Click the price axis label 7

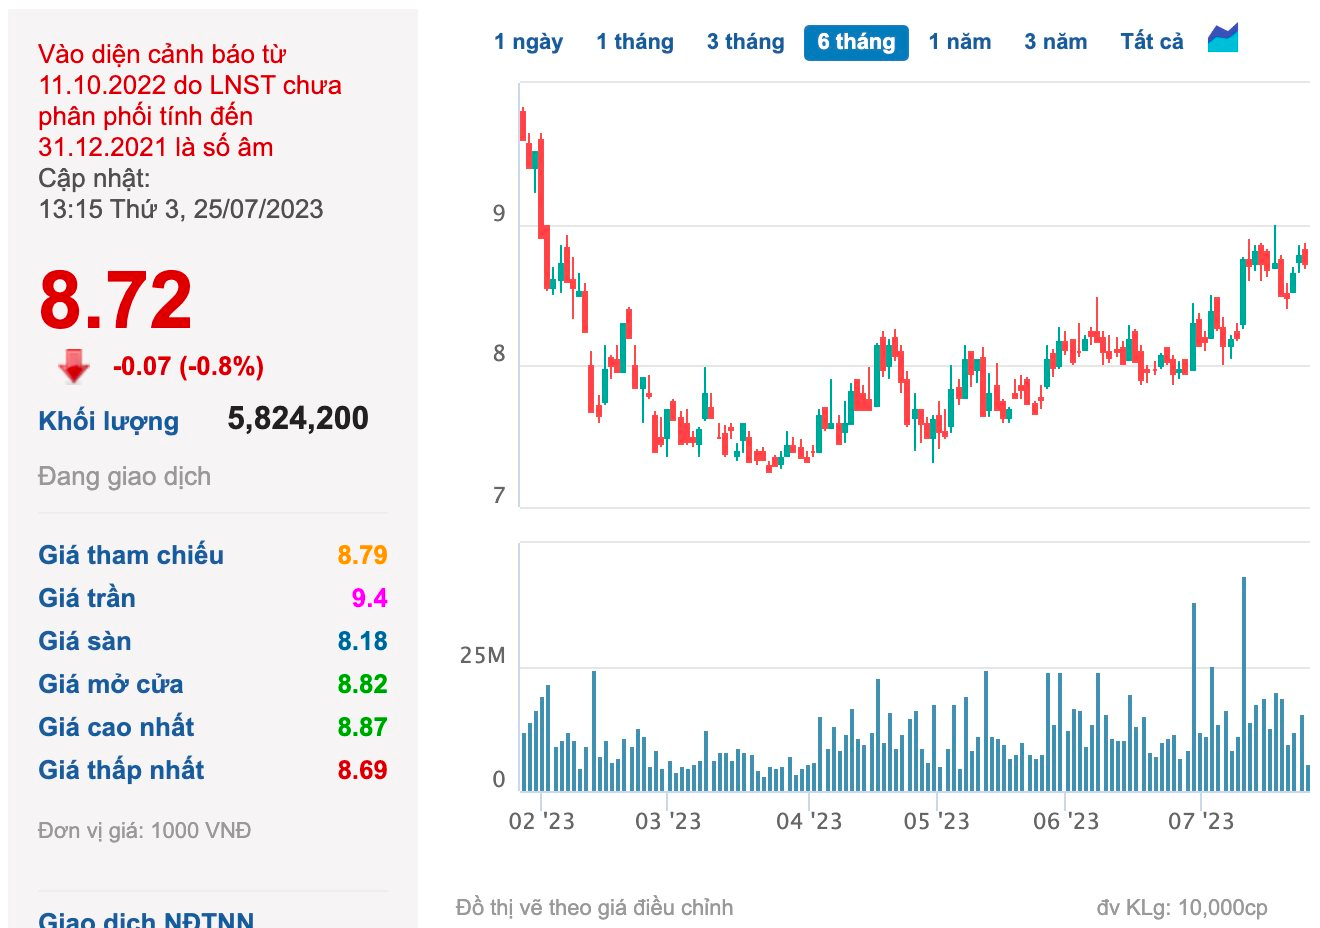click(x=499, y=495)
